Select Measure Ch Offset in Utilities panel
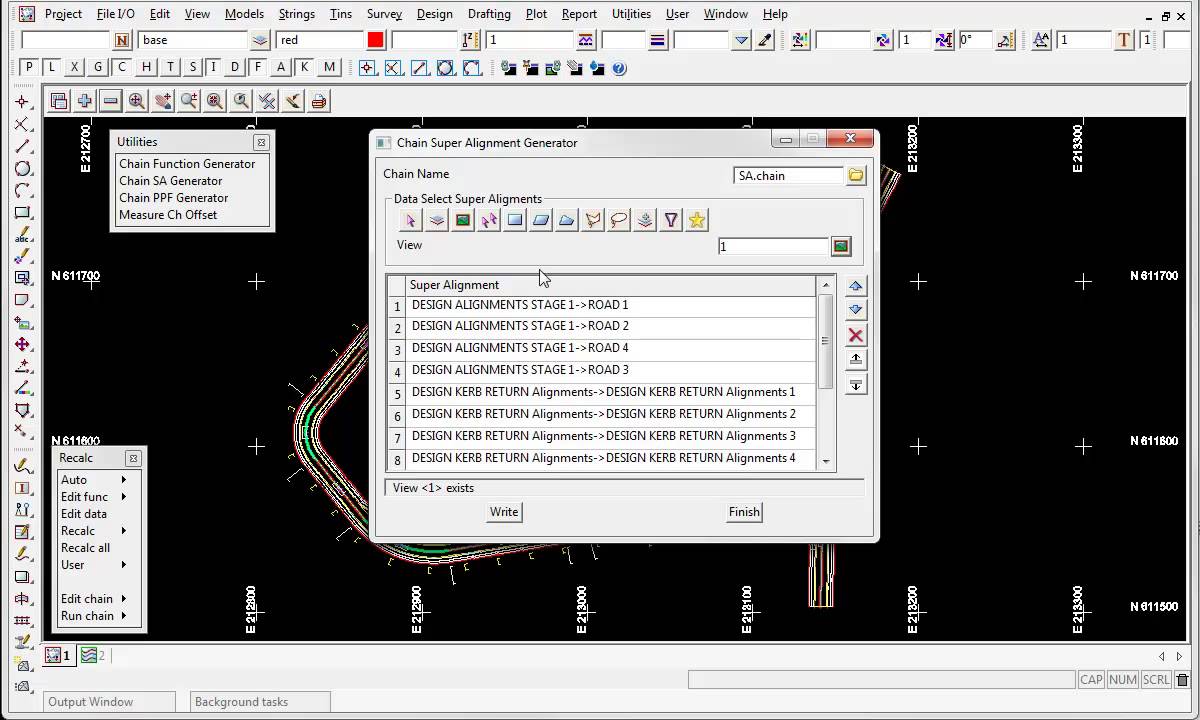Image resolution: width=1200 pixels, height=720 pixels. tap(168, 215)
